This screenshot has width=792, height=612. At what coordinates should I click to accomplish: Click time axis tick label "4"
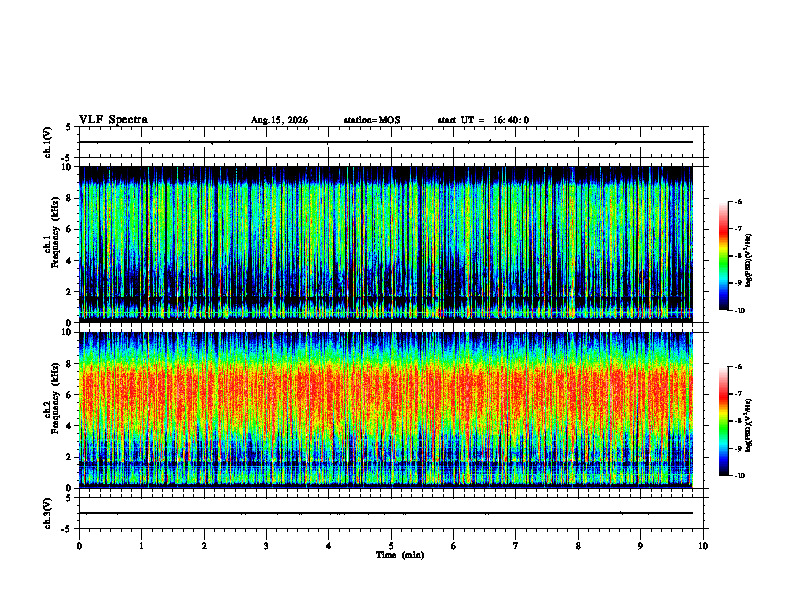329,546
